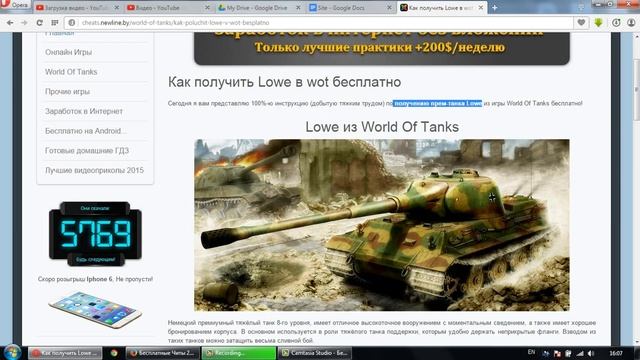Open the Opera menu button
The width and height of the screenshot is (640, 360).
coord(15,5)
